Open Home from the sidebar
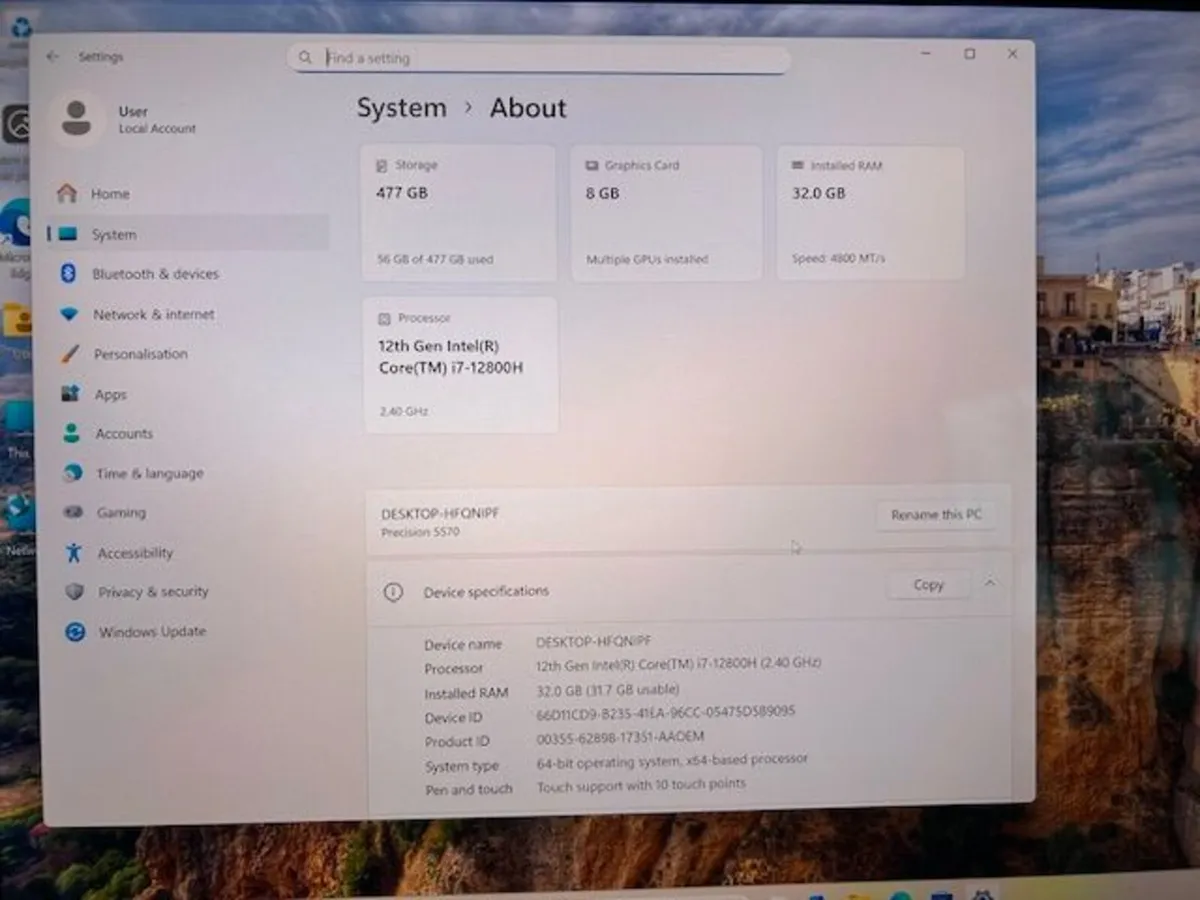 pos(110,193)
